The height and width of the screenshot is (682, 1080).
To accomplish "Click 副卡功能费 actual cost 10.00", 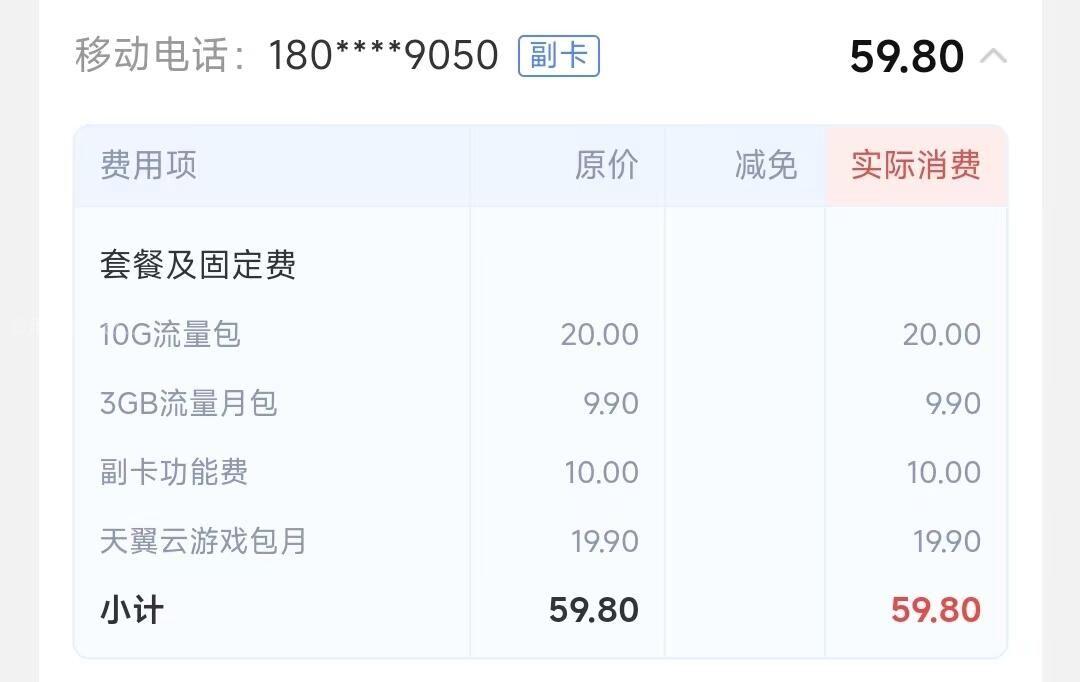I will pyautogui.click(x=943, y=472).
